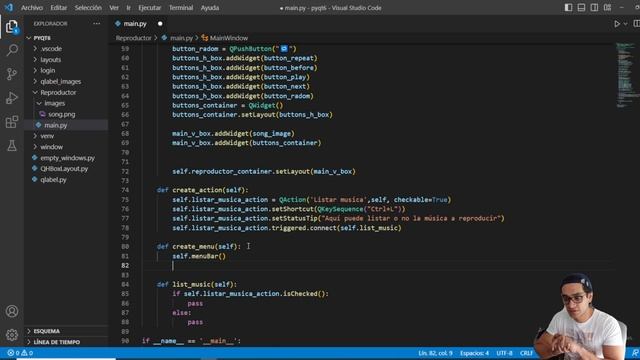Image resolution: width=640 pixels, height=360 pixels.
Task: Change end of line CRLF setting
Action: click(526, 353)
